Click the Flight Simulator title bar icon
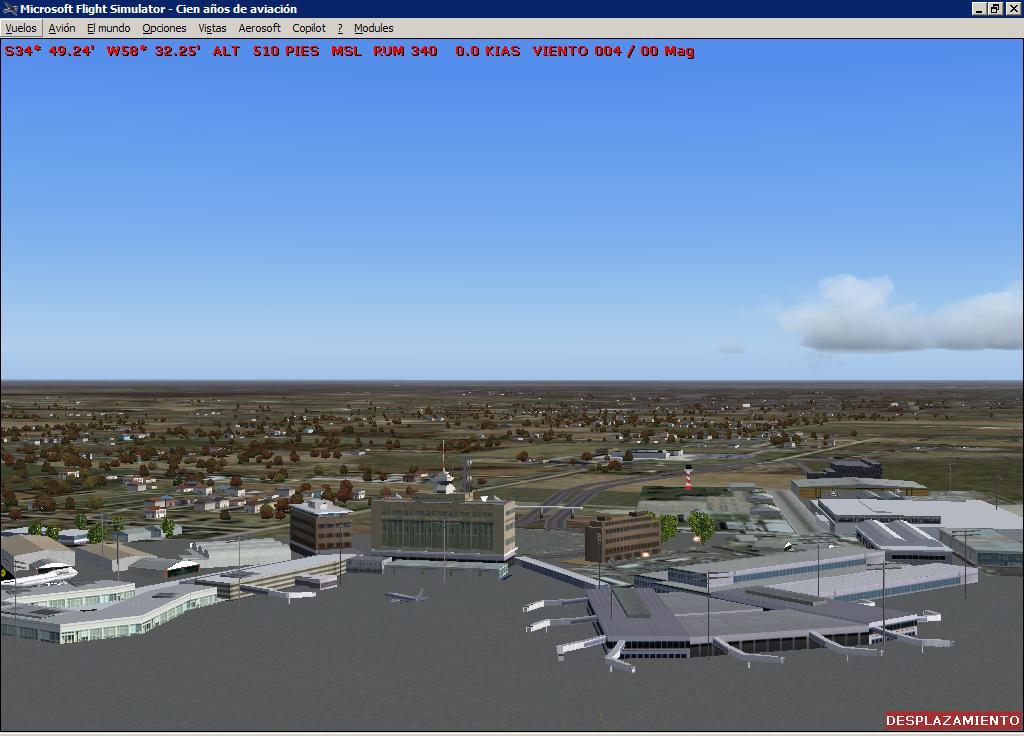Screen dimensions: 1024x736 click(10, 8)
